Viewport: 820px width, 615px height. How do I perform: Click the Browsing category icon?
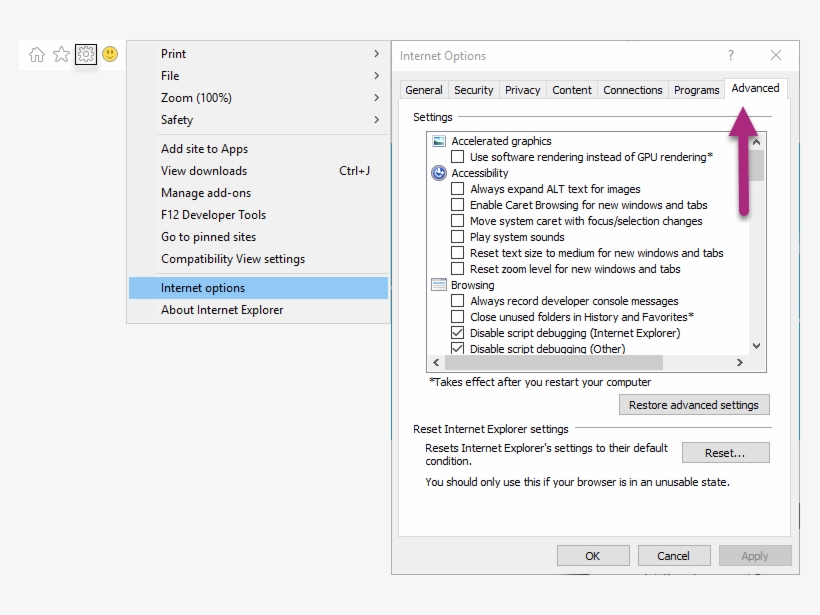point(439,284)
